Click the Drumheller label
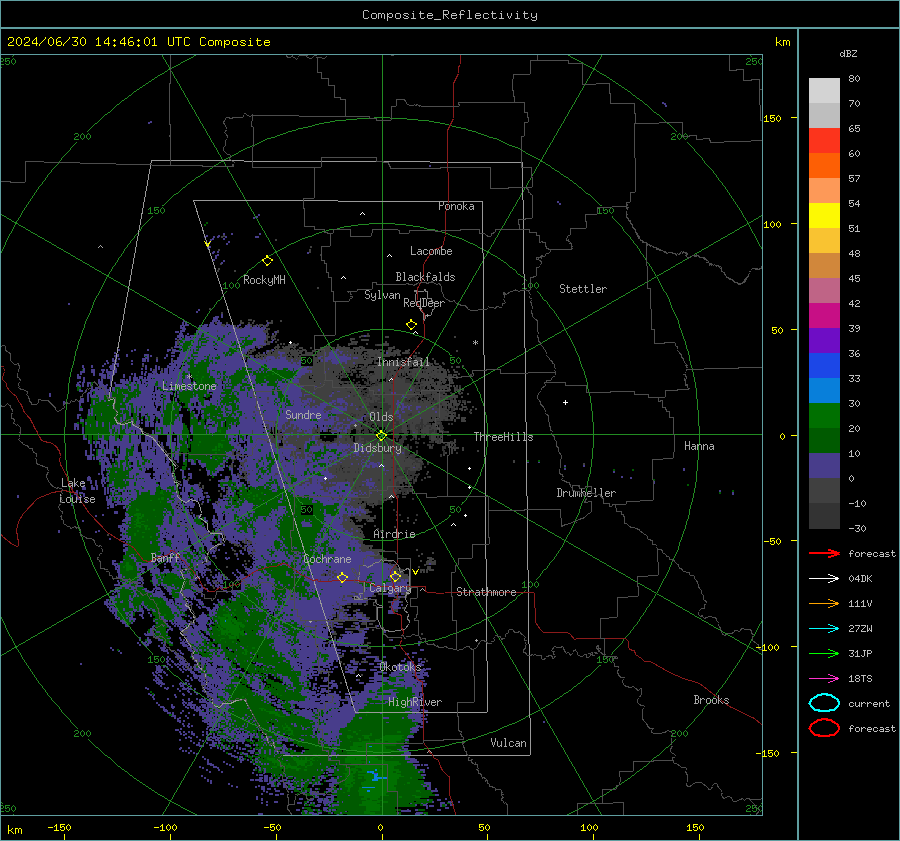900x841 pixels. (x=586, y=493)
